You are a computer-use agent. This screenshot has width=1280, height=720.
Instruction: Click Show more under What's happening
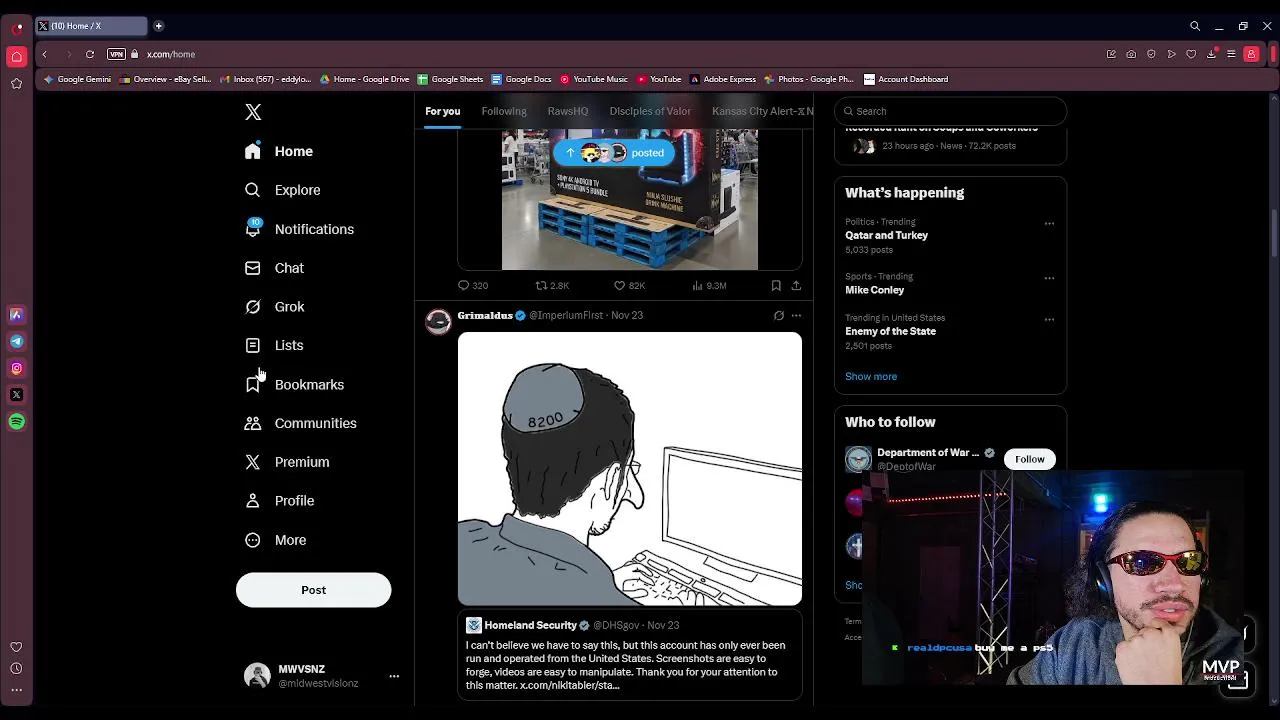point(871,377)
